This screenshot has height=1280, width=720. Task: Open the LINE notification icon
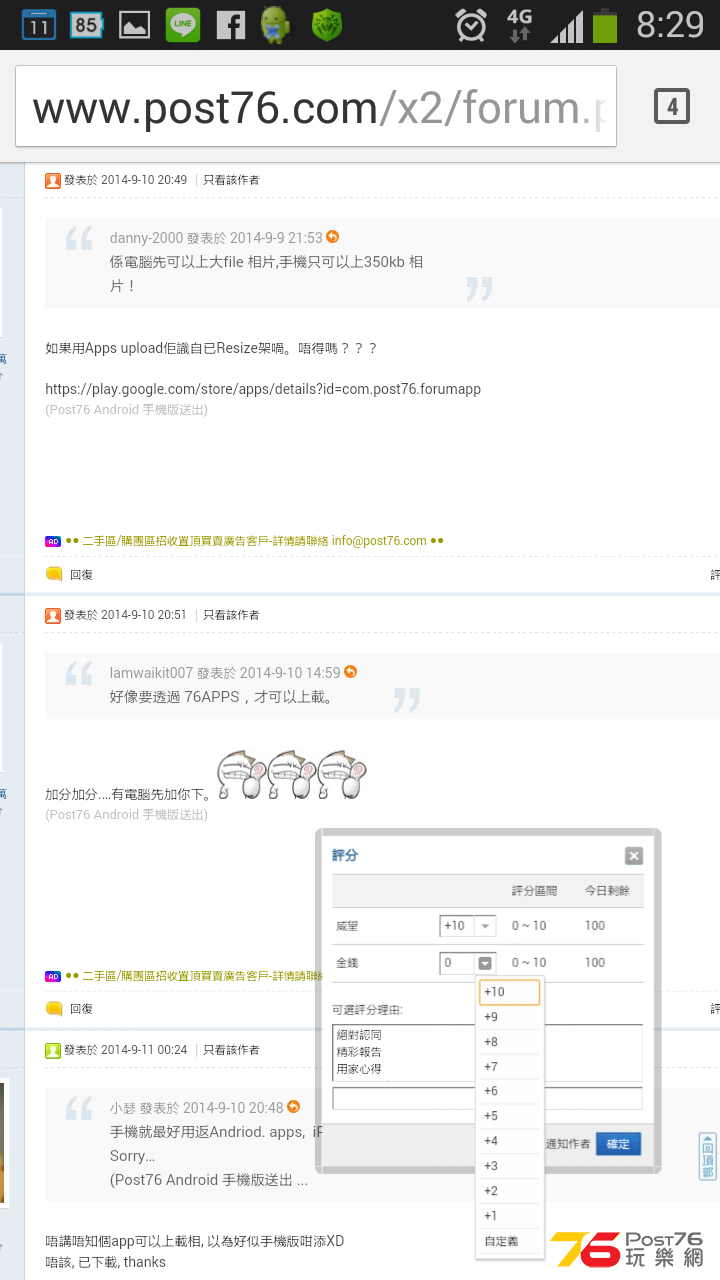pyautogui.click(x=182, y=24)
